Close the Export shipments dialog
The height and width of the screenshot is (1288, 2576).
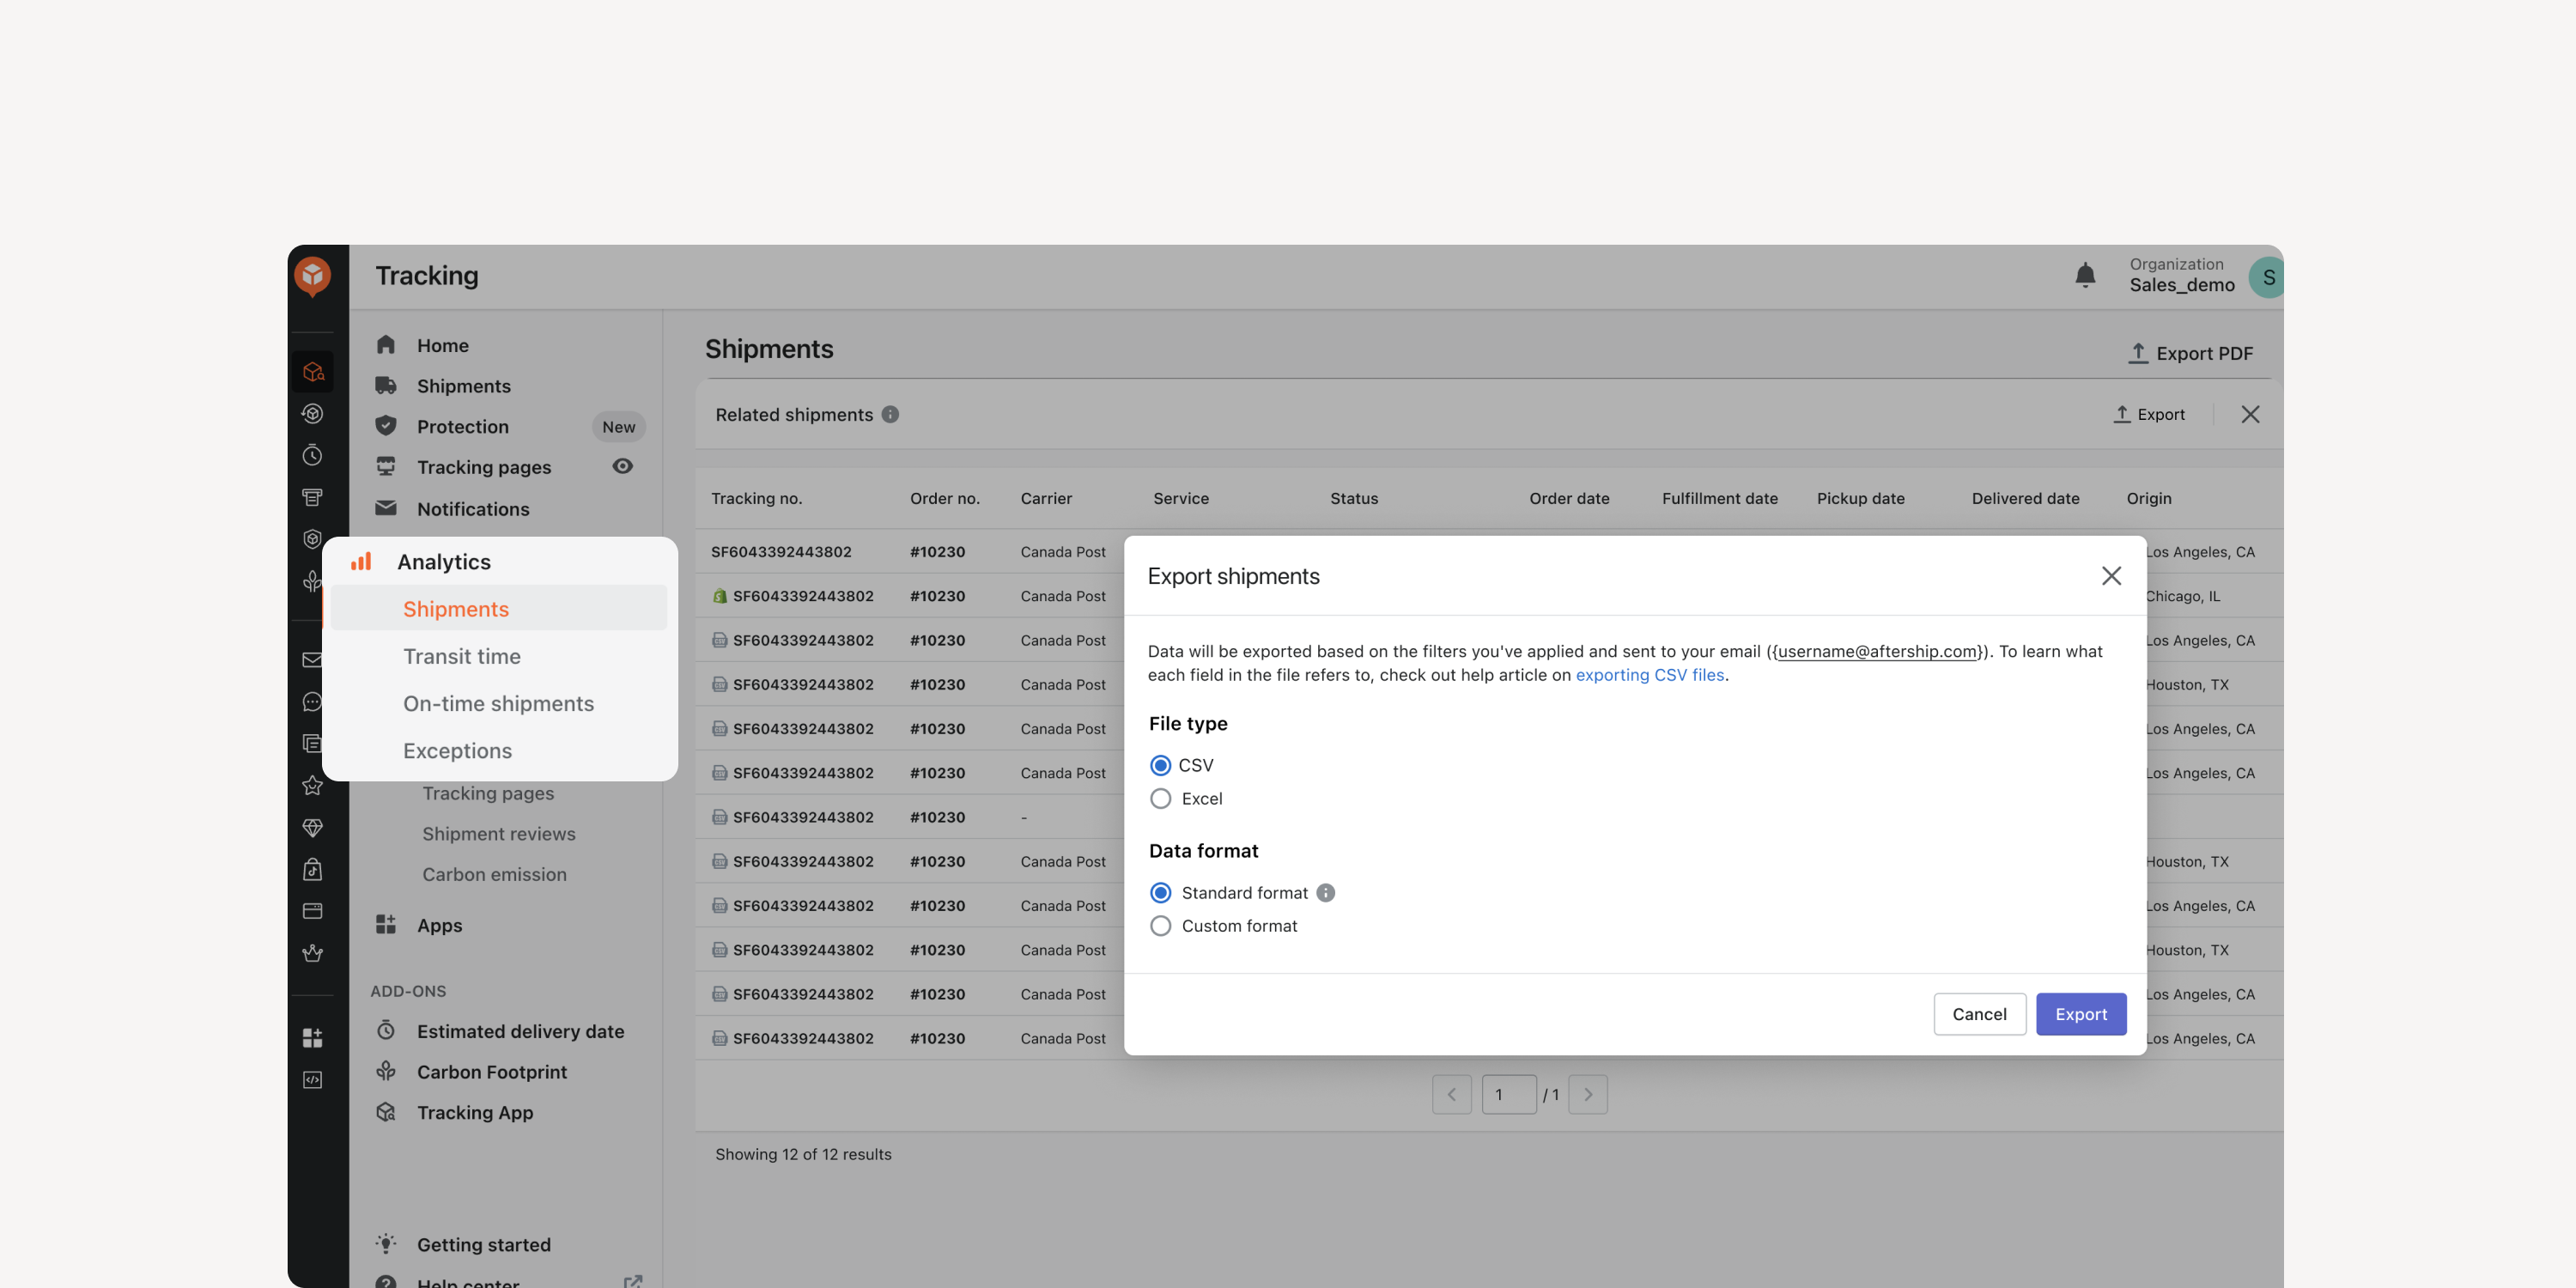(2111, 576)
